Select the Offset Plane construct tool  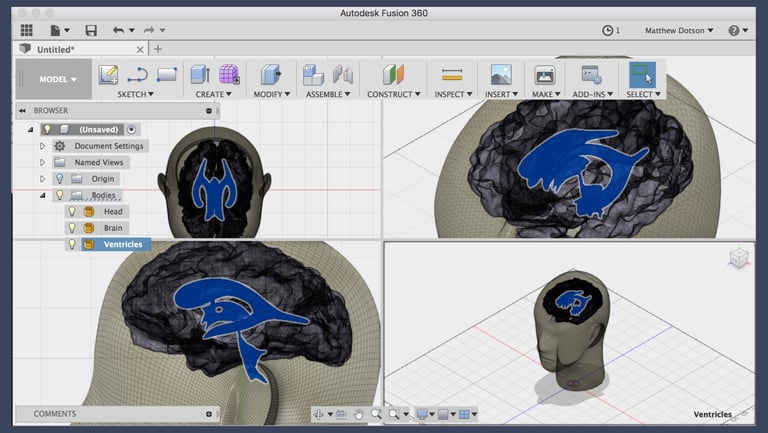click(x=393, y=74)
